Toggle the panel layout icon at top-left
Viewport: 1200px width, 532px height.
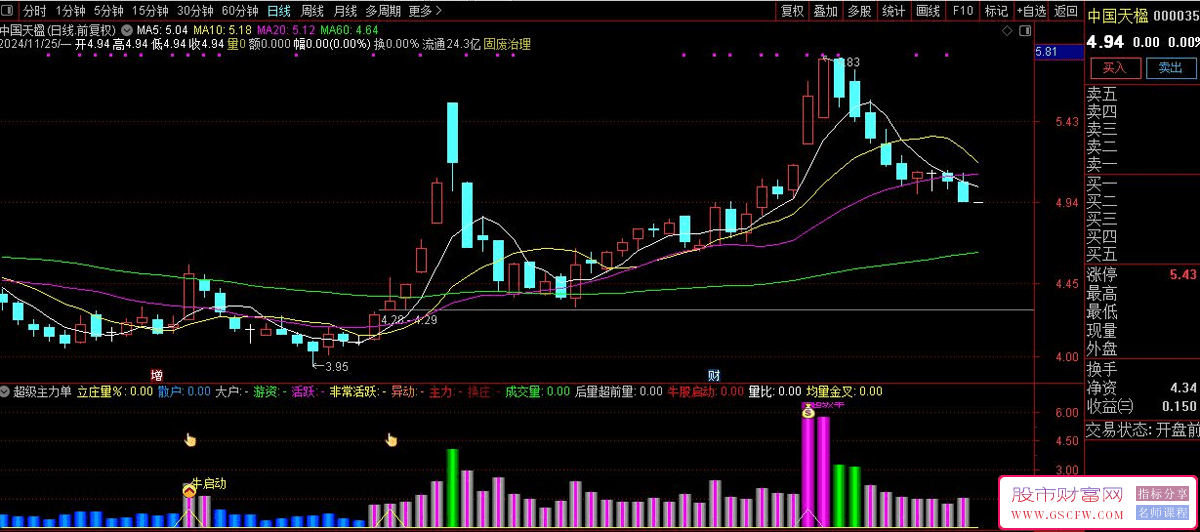(9, 11)
